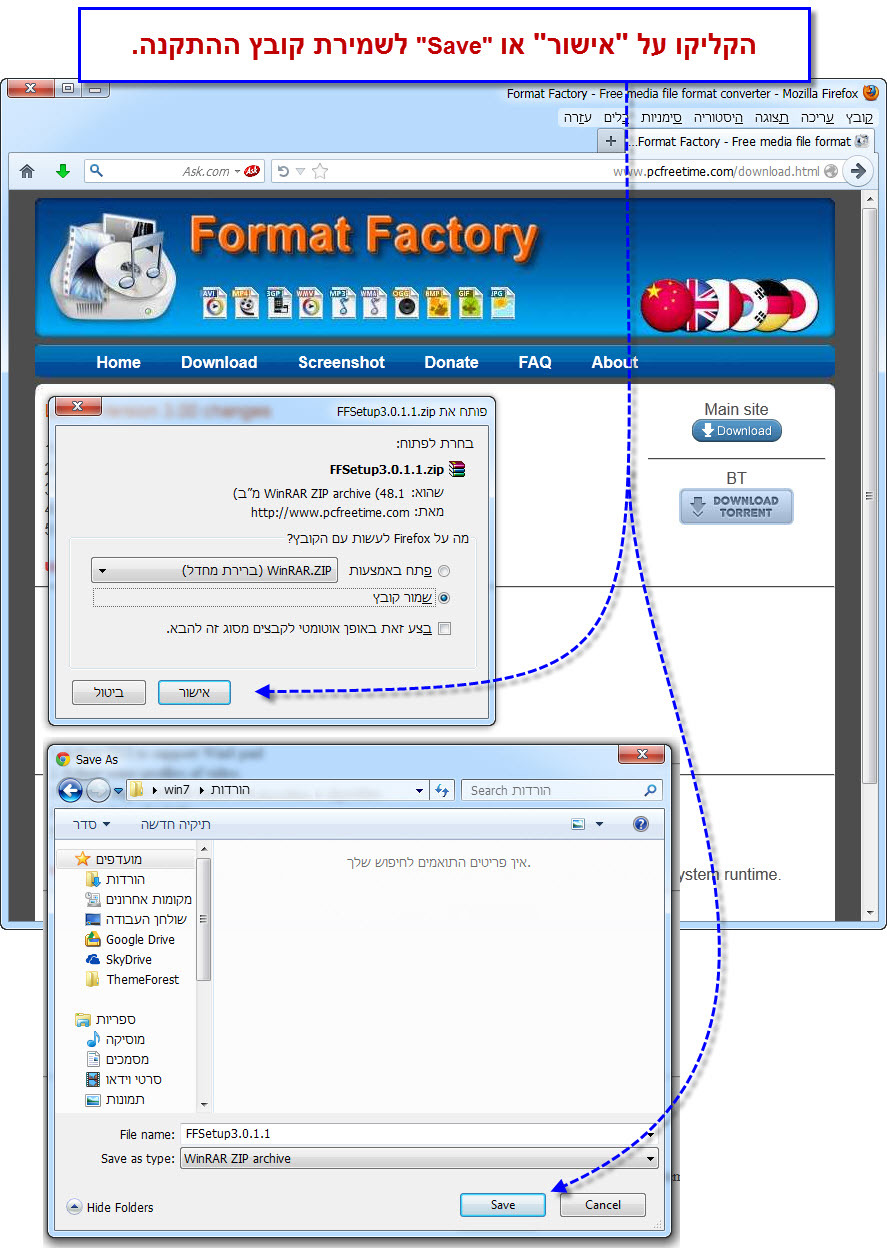Image resolution: width=887 pixels, height=1254 pixels.
Task: Click the Main site Download button
Action: pyautogui.click(x=737, y=430)
